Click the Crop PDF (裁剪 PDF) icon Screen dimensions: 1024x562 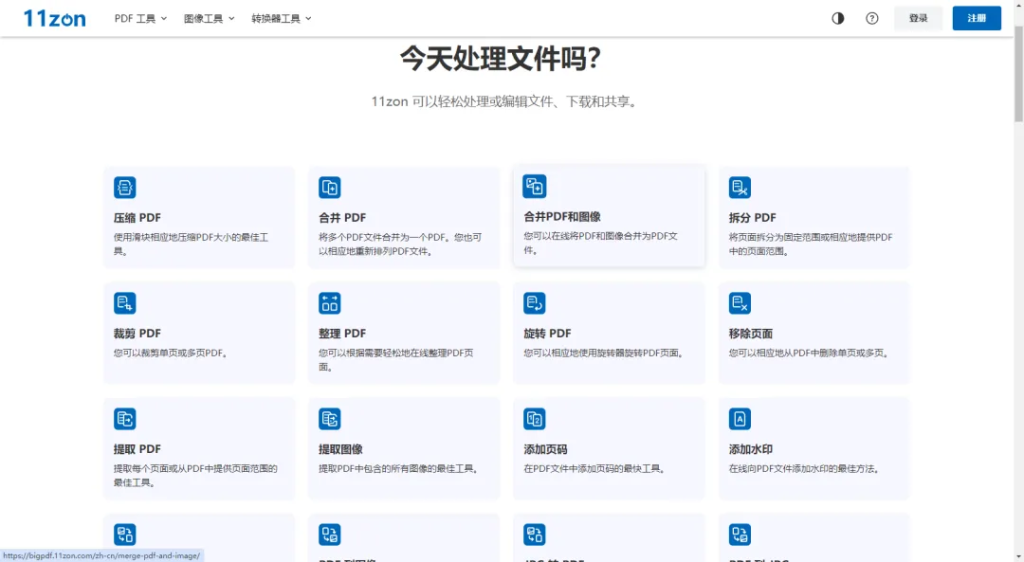(x=125, y=303)
